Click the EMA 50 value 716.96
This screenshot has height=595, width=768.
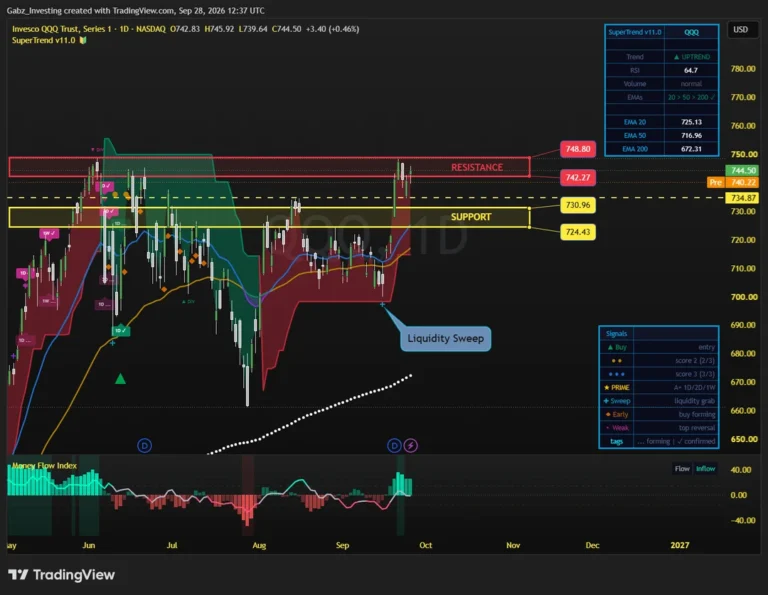pyautogui.click(x=691, y=135)
